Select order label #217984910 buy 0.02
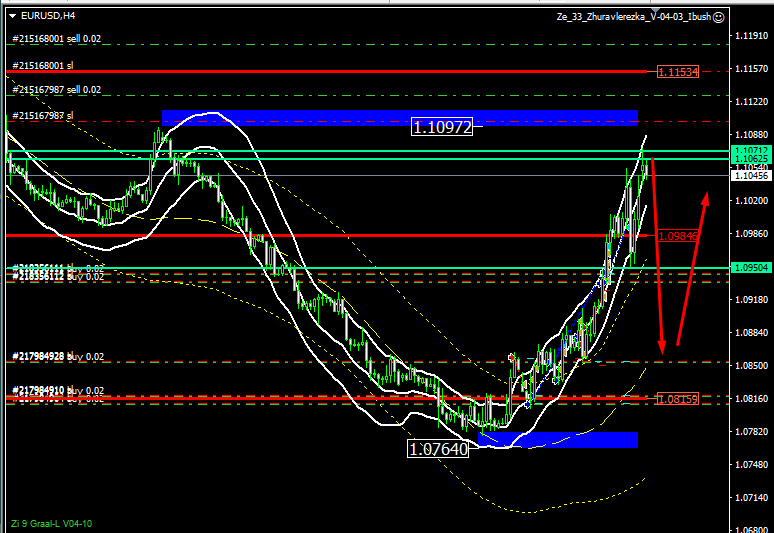774x533 pixels. (58, 390)
